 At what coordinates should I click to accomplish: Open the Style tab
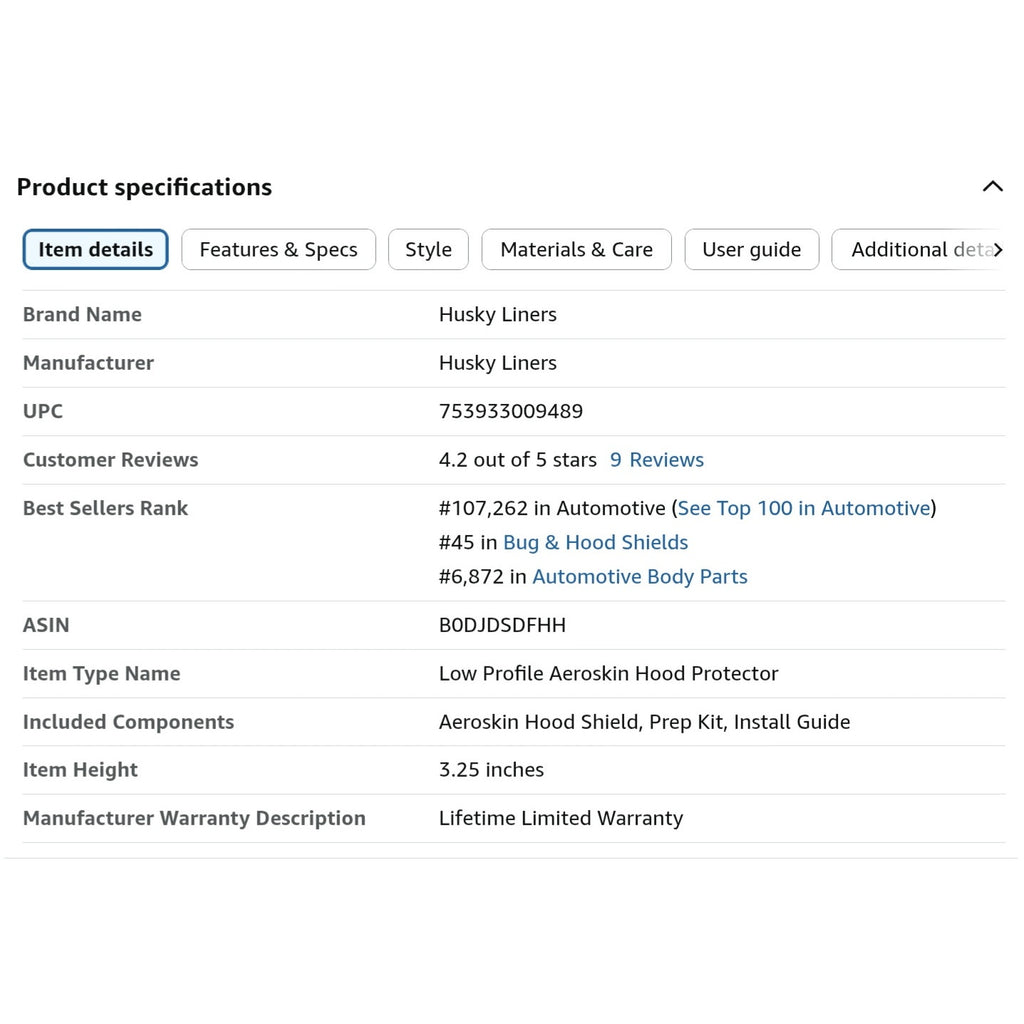pos(428,249)
